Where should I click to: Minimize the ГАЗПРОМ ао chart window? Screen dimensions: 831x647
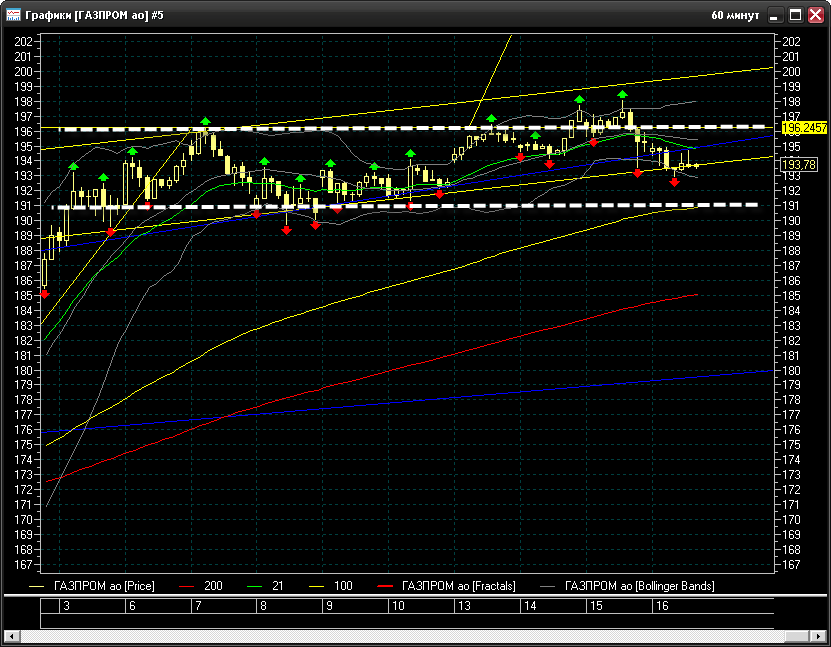pyautogui.click(x=776, y=15)
